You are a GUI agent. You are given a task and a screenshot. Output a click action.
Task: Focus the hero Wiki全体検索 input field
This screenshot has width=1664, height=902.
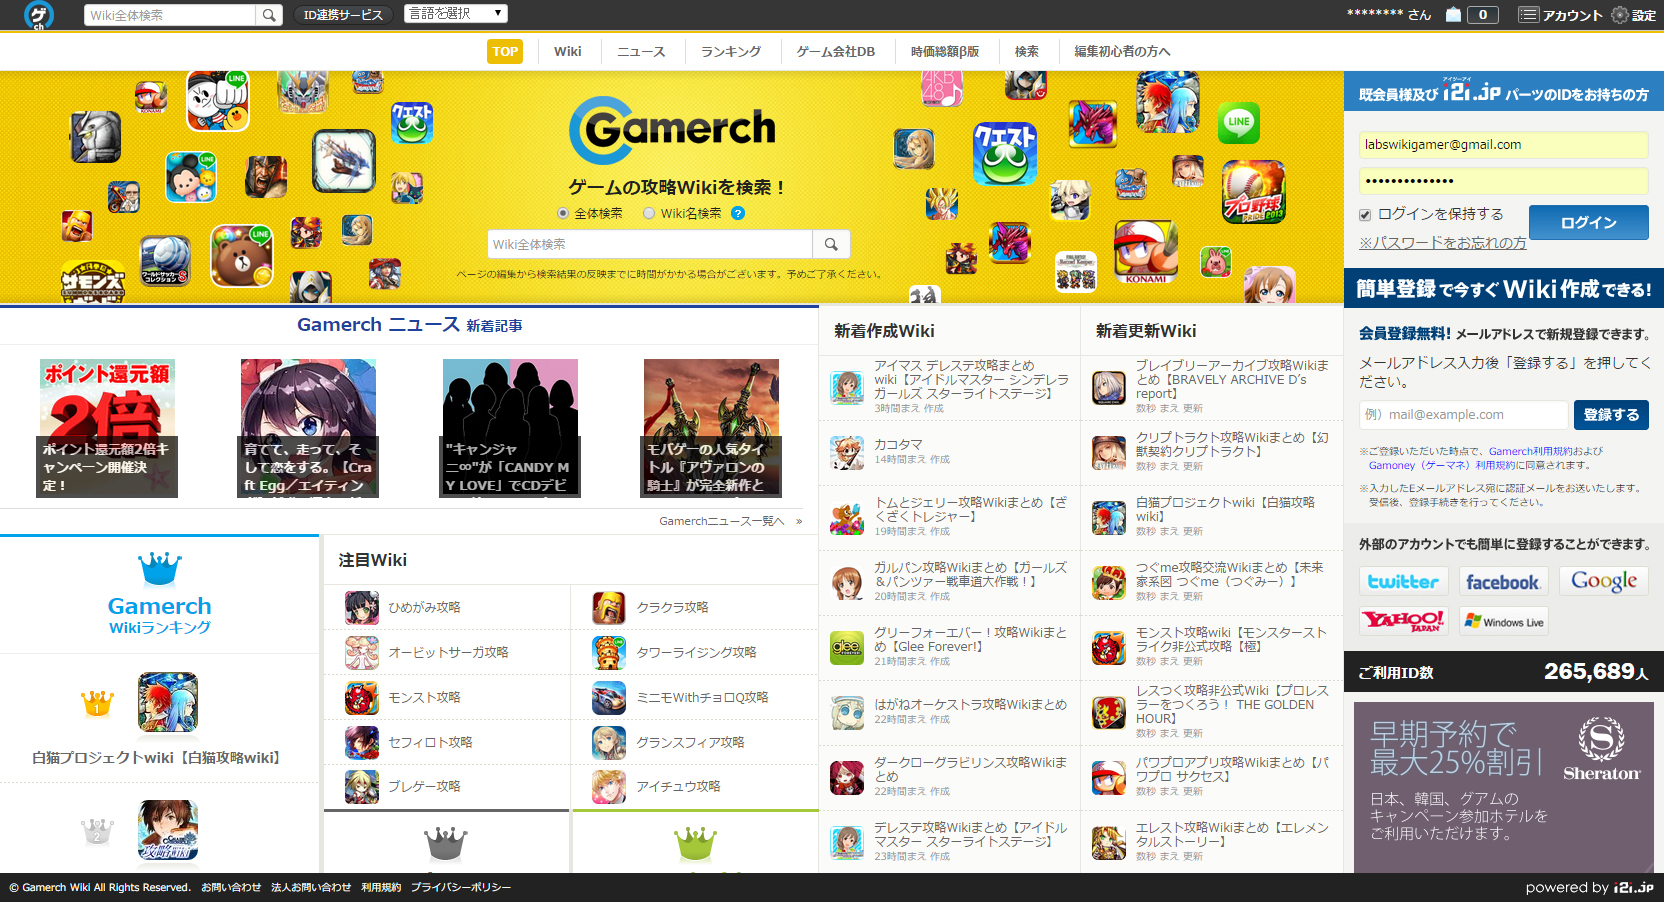tap(650, 244)
